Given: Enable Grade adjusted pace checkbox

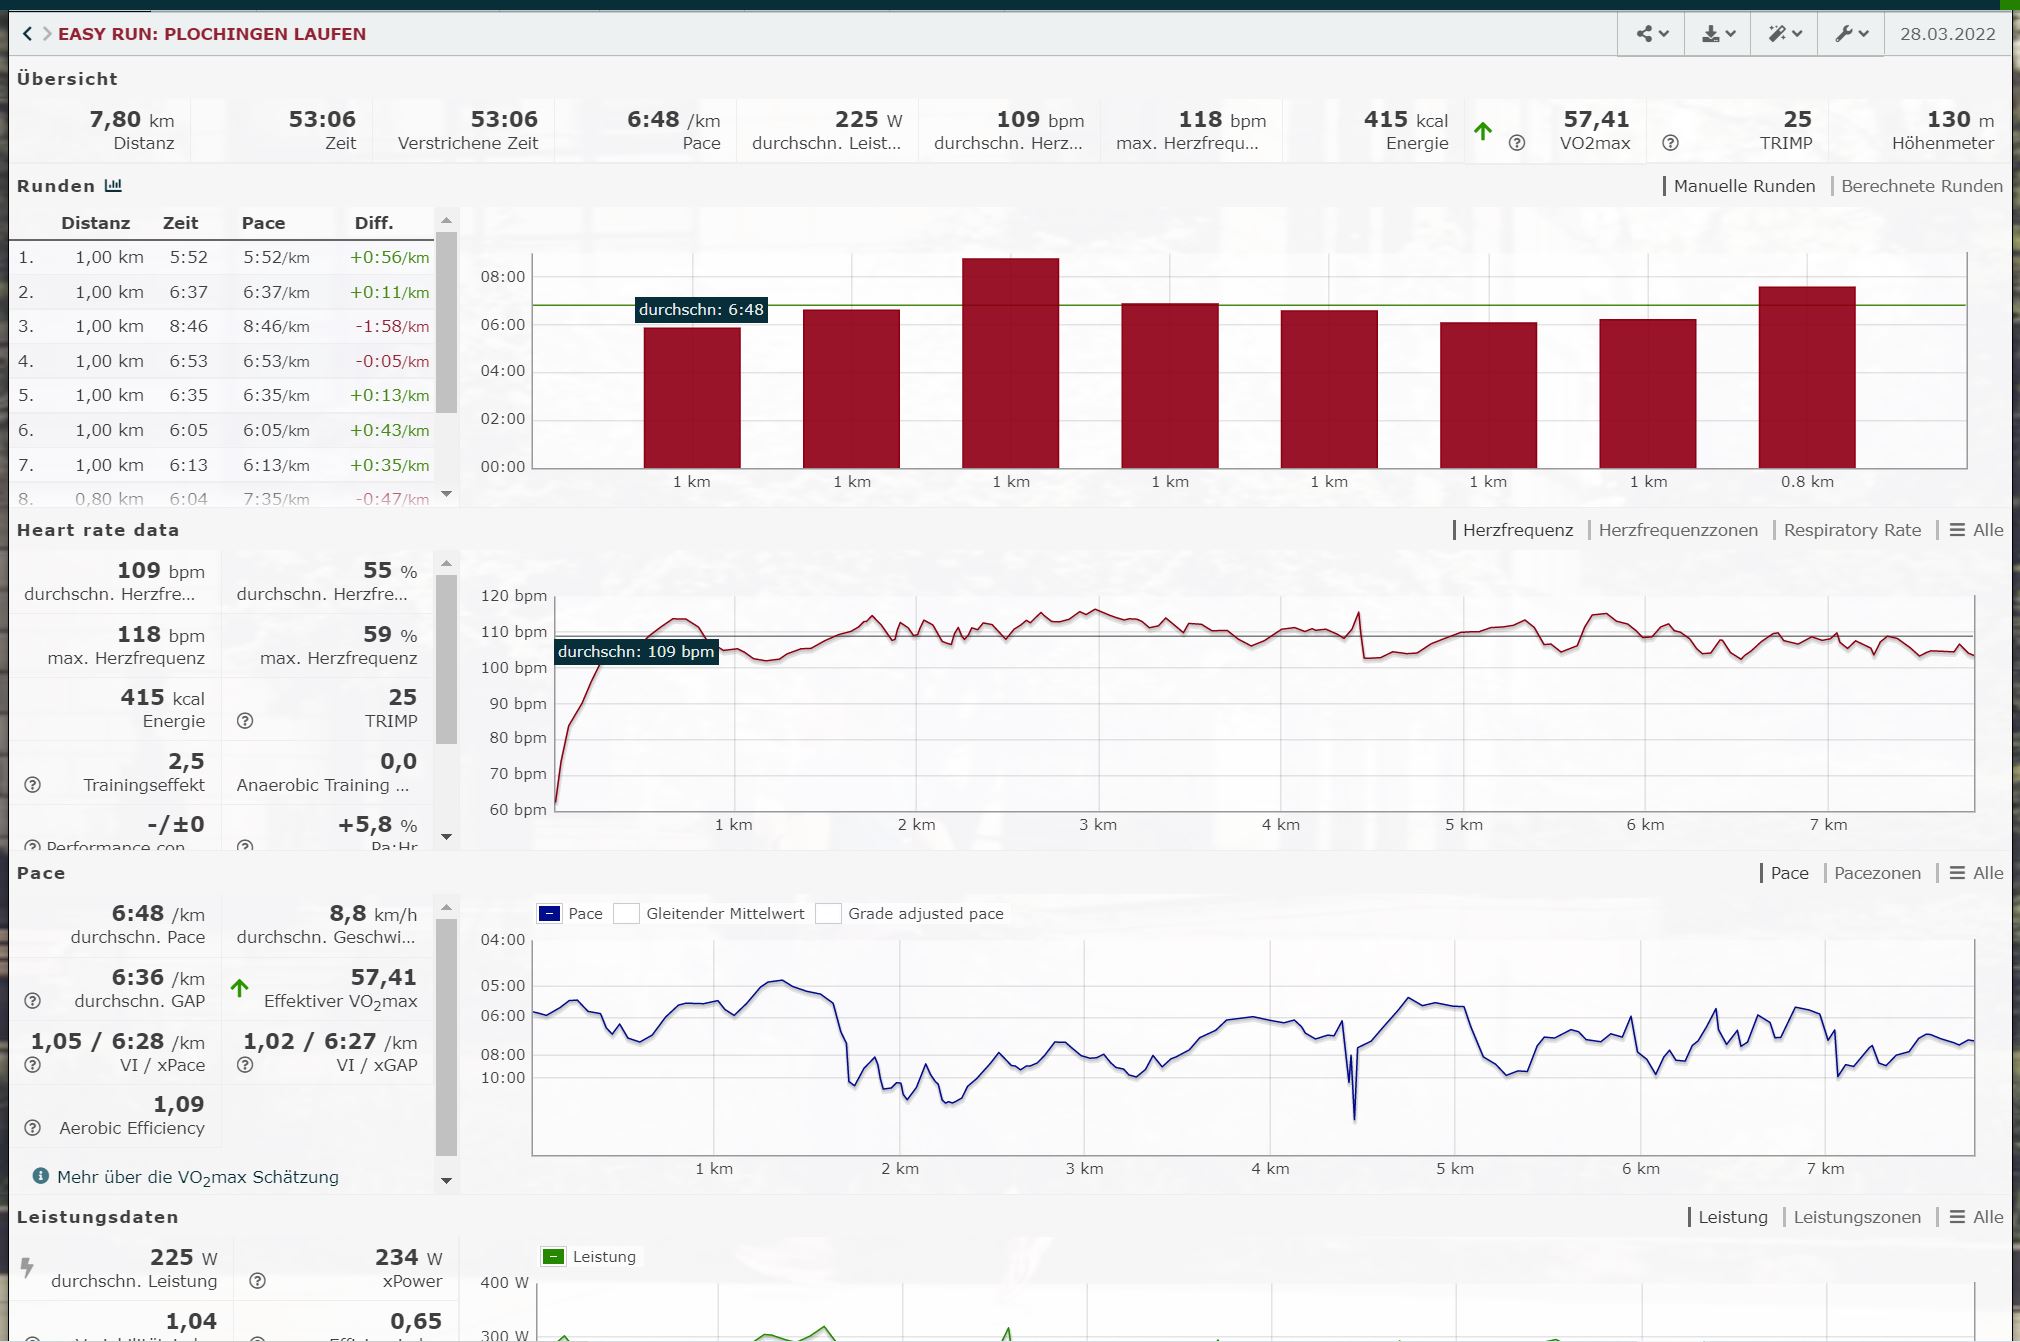Looking at the screenshot, I should point(828,914).
